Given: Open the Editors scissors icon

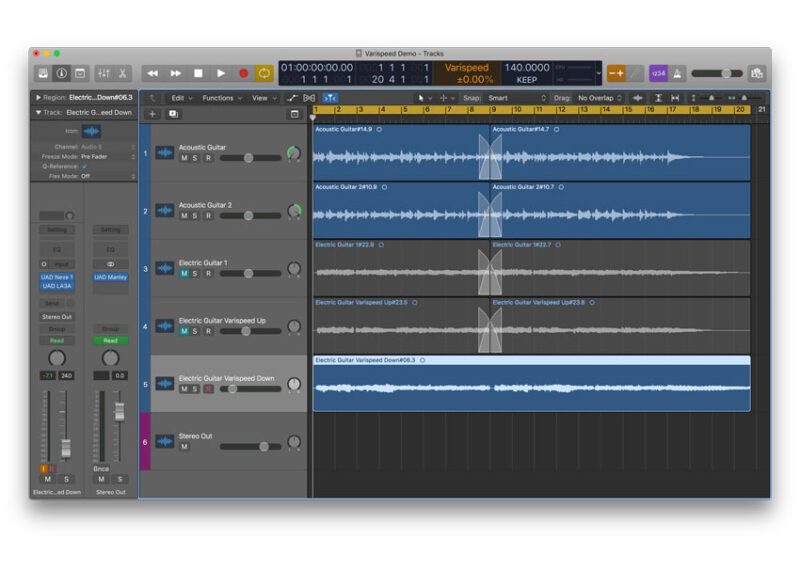Looking at the screenshot, I should 123,73.
